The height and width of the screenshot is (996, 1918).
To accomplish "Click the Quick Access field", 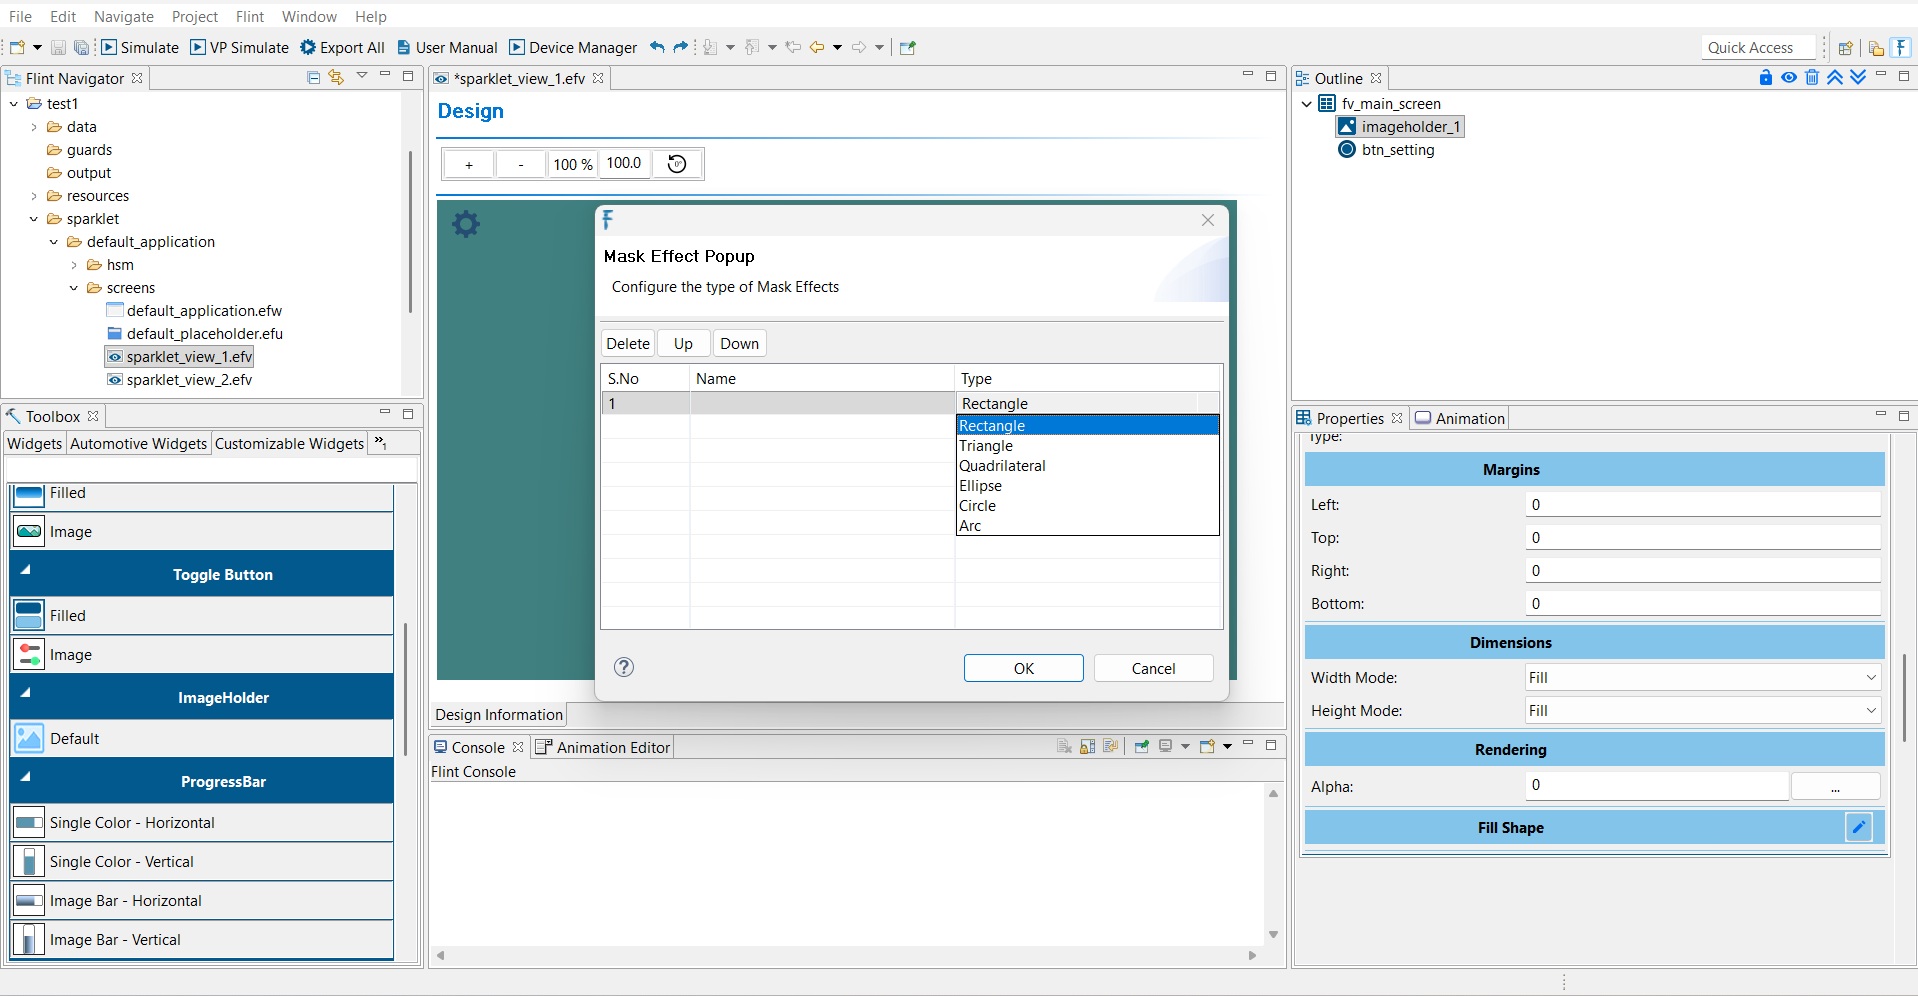I will (x=1758, y=47).
